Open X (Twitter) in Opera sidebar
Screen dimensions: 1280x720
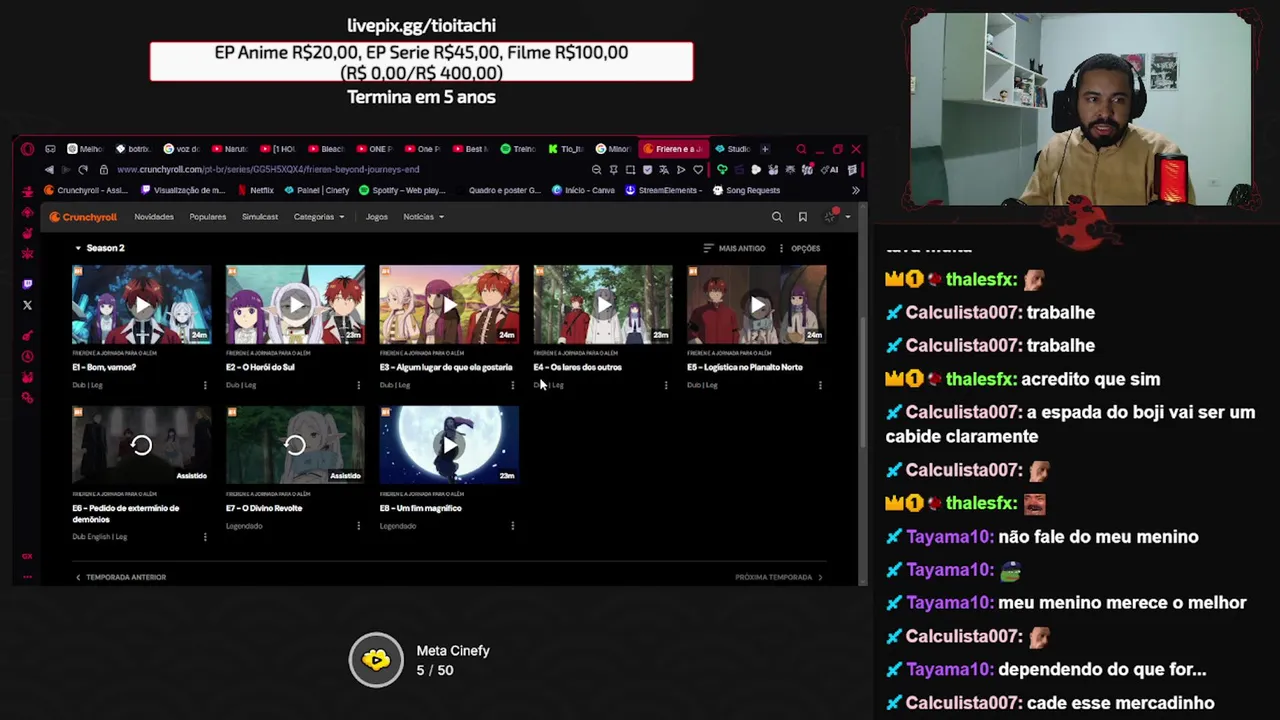pyautogui.click(x=27, y=305)
